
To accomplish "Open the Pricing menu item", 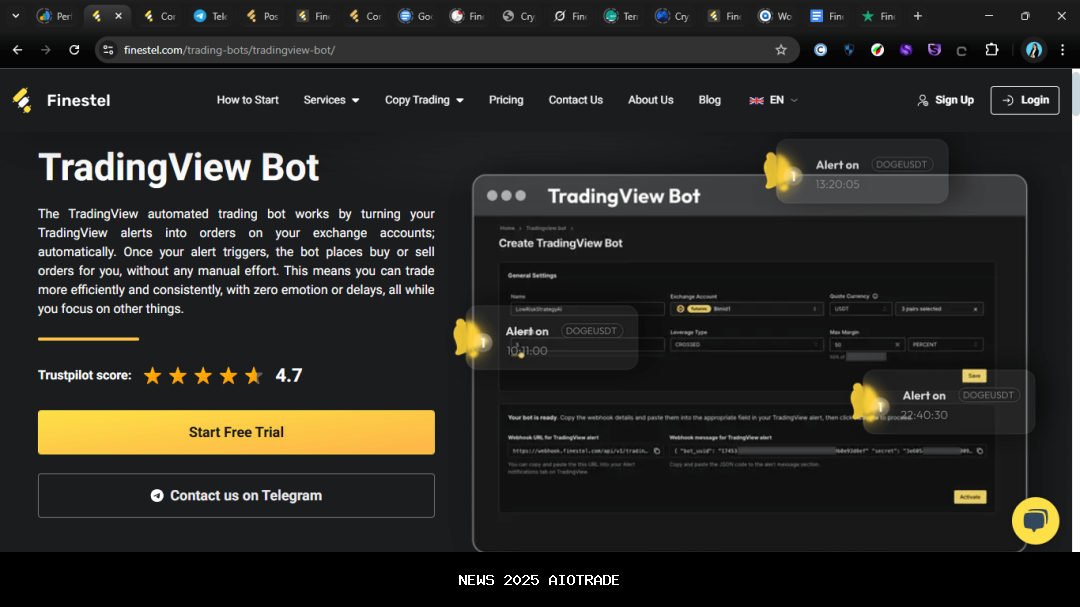I will pos(506,100).
